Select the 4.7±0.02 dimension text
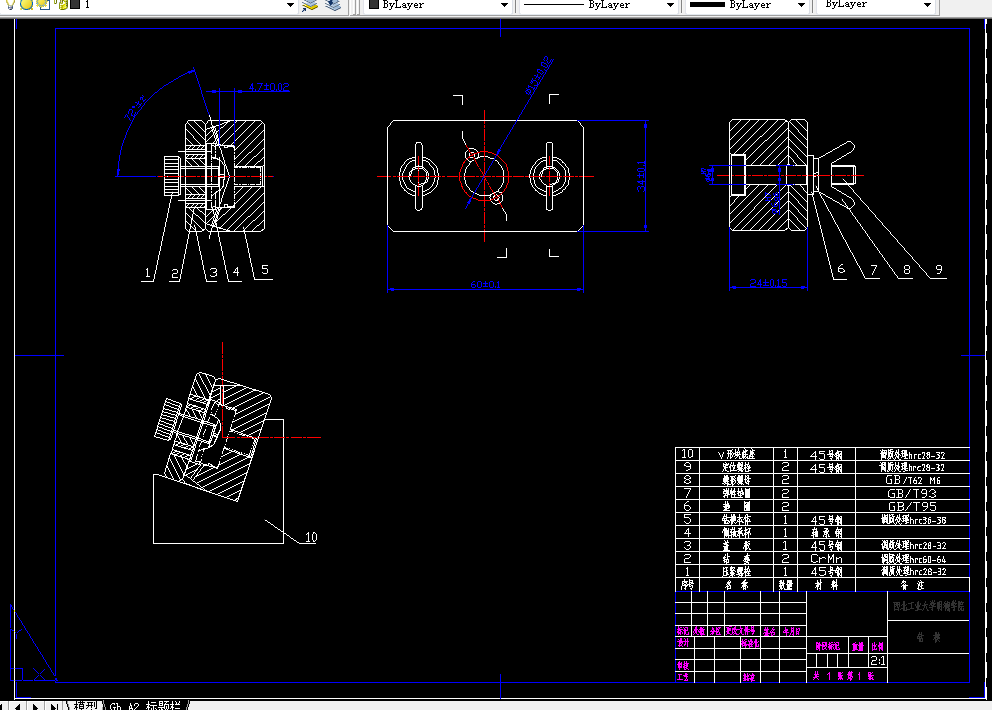 [x=269, y=87]
